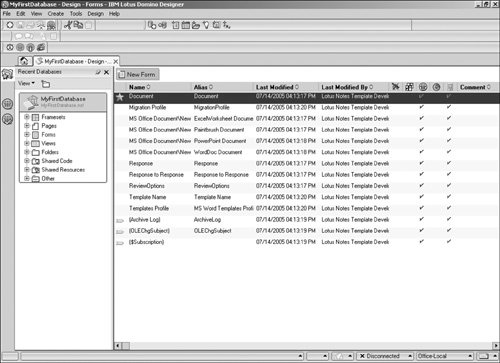500x363 pixels.
Task: Click the light bulb toolbar icon
Action: pos(206,25)
